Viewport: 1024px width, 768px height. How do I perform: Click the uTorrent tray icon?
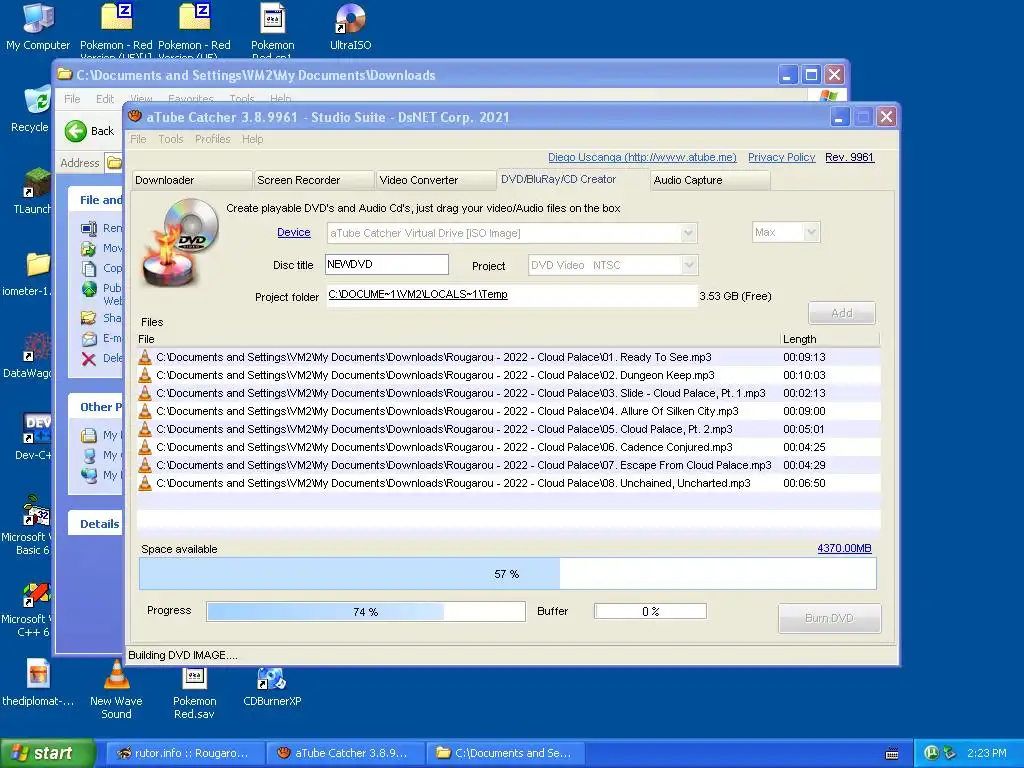[x=931, y=753]
